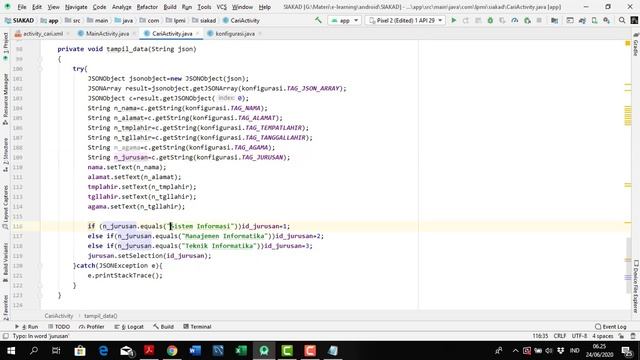Open the Build Variants side panel
This screenshot has width=640, height=360.
click(x=5, y=261)
